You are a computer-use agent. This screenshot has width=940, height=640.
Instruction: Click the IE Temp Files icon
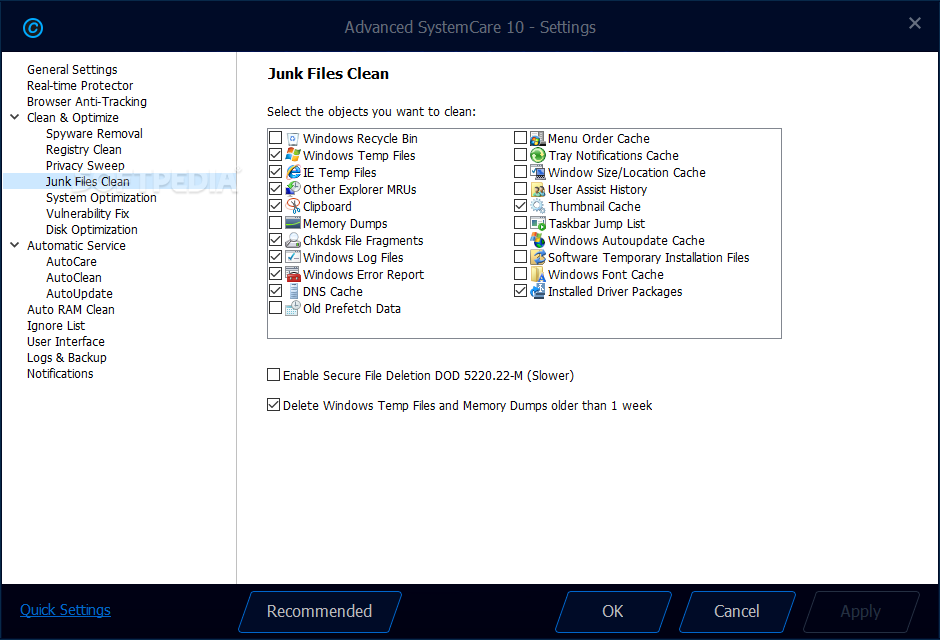click(293, 173)
